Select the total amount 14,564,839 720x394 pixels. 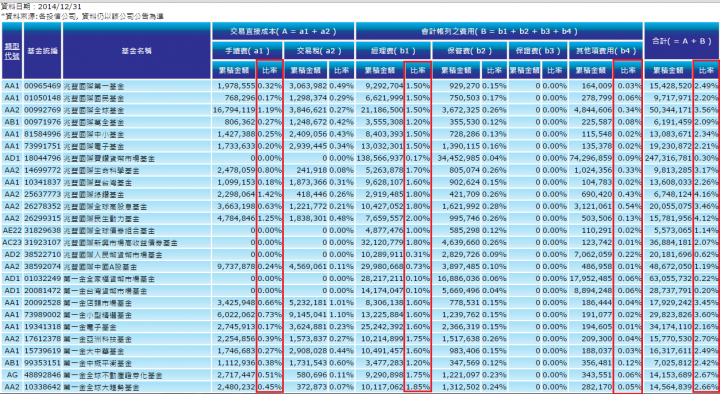tap(671, 387)
